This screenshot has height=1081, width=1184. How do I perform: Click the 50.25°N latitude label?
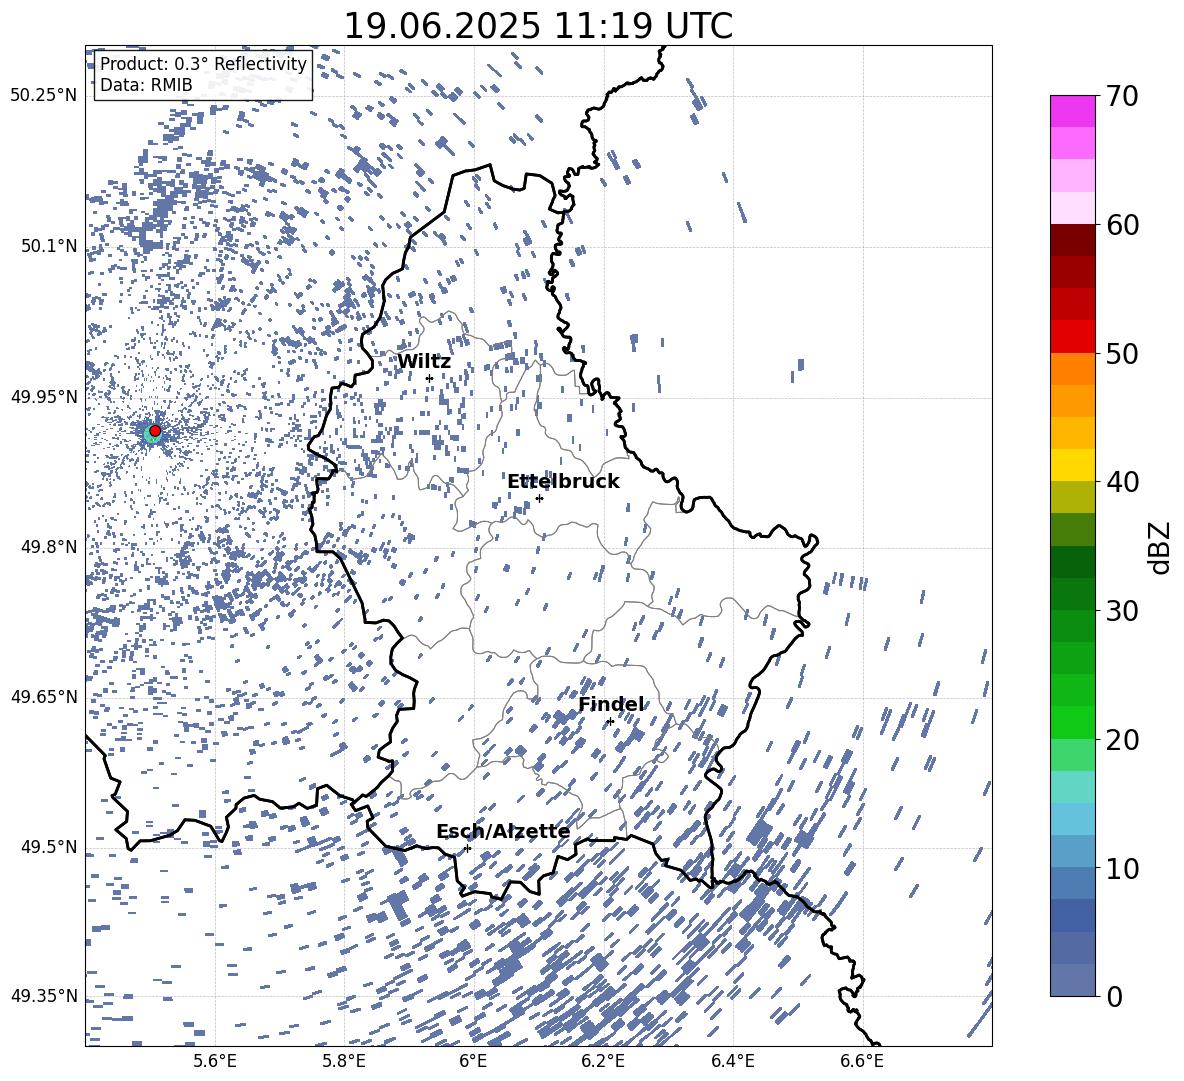click(44, 95)
